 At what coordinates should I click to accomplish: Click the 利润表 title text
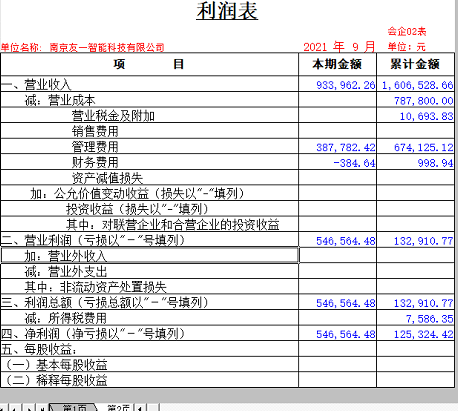click(x=227, y=11)
